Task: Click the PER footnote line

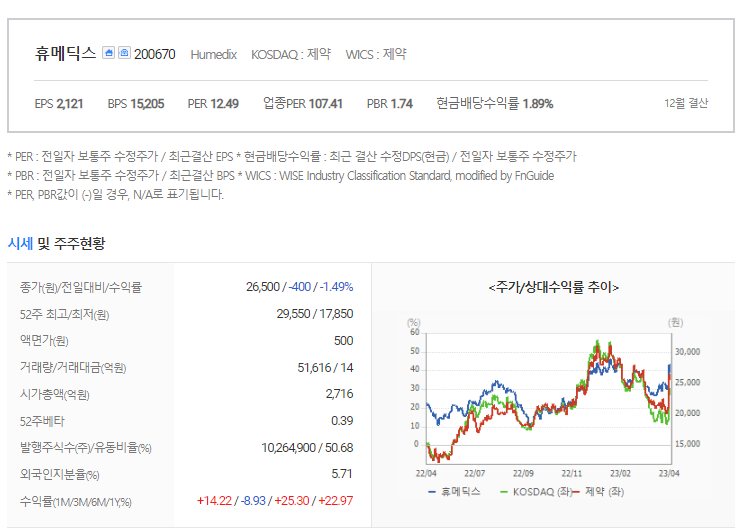Action: click(x=292, y=156)
